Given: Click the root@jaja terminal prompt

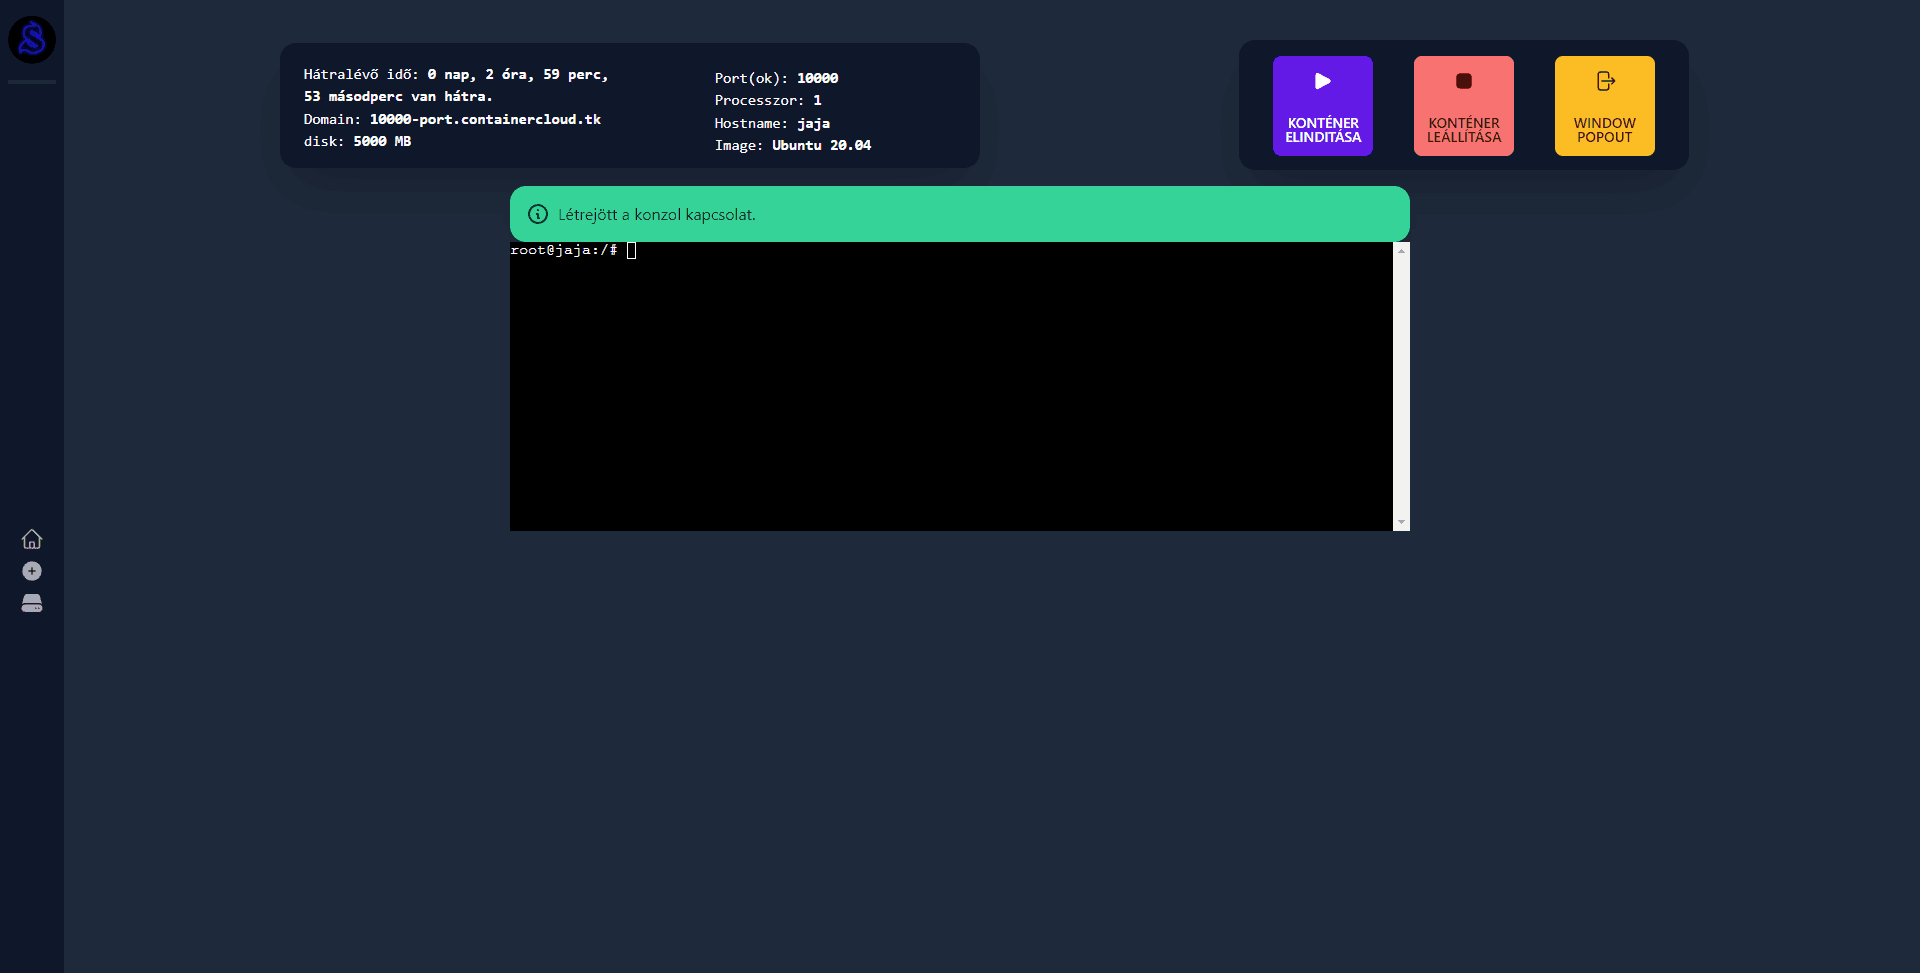Looking at the screenshot, I should point(563,250).
